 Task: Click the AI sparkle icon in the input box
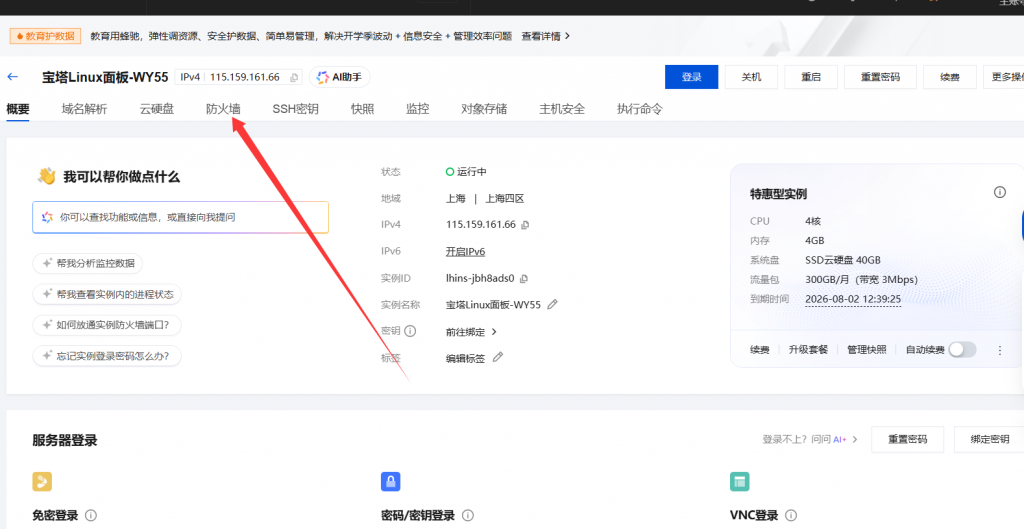point(47,217)
